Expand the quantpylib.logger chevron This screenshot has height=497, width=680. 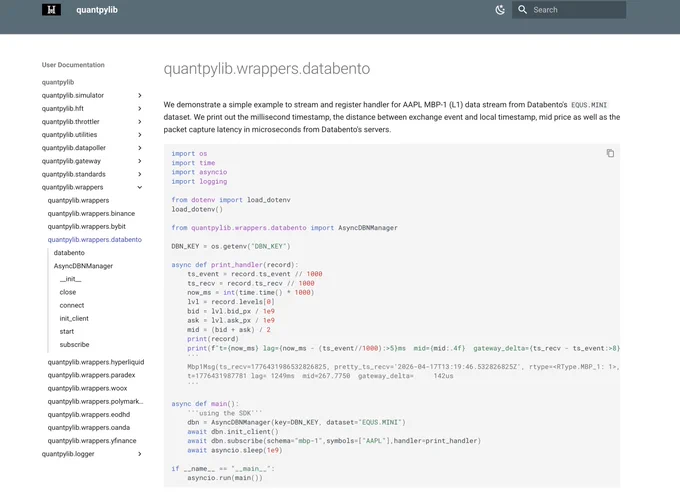pyautogui.click(x=140, y=454)
